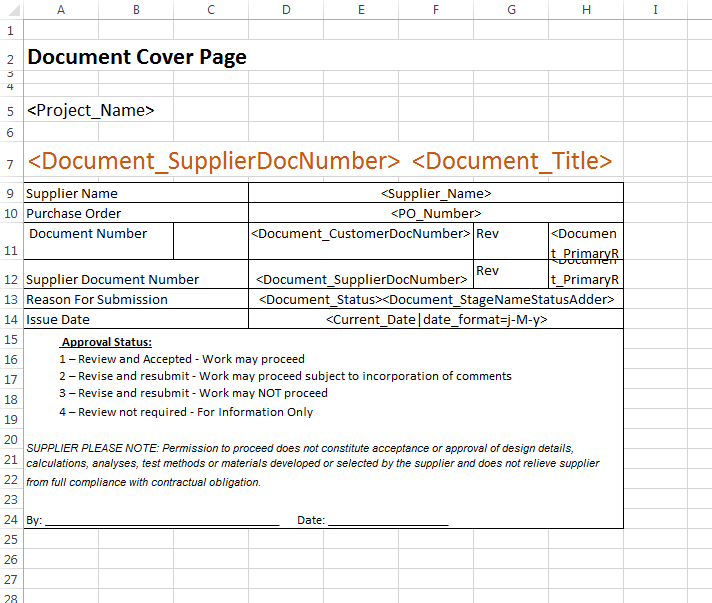The width and height of the screenshot is (712, 603).
Task: Select row 1 header
Action: pos(11,30)
